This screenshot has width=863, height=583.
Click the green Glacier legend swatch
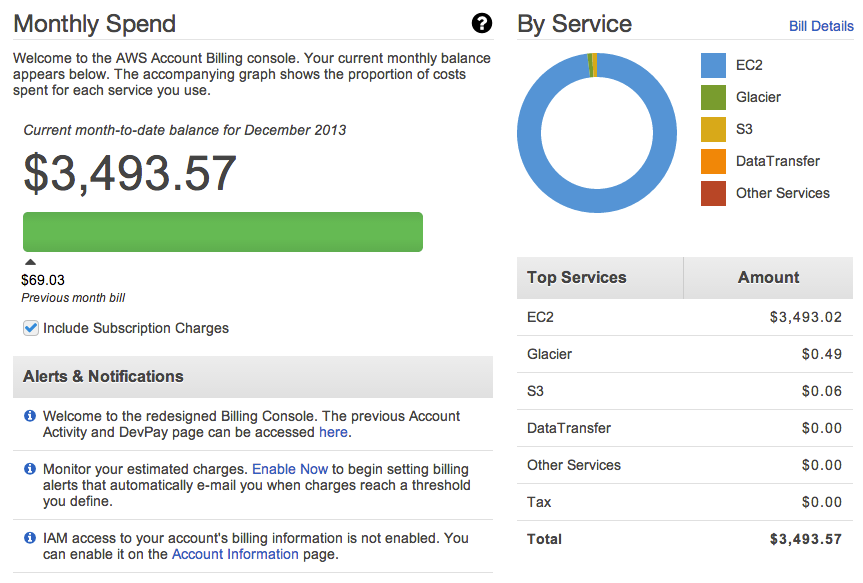click(x=713, y=97)
